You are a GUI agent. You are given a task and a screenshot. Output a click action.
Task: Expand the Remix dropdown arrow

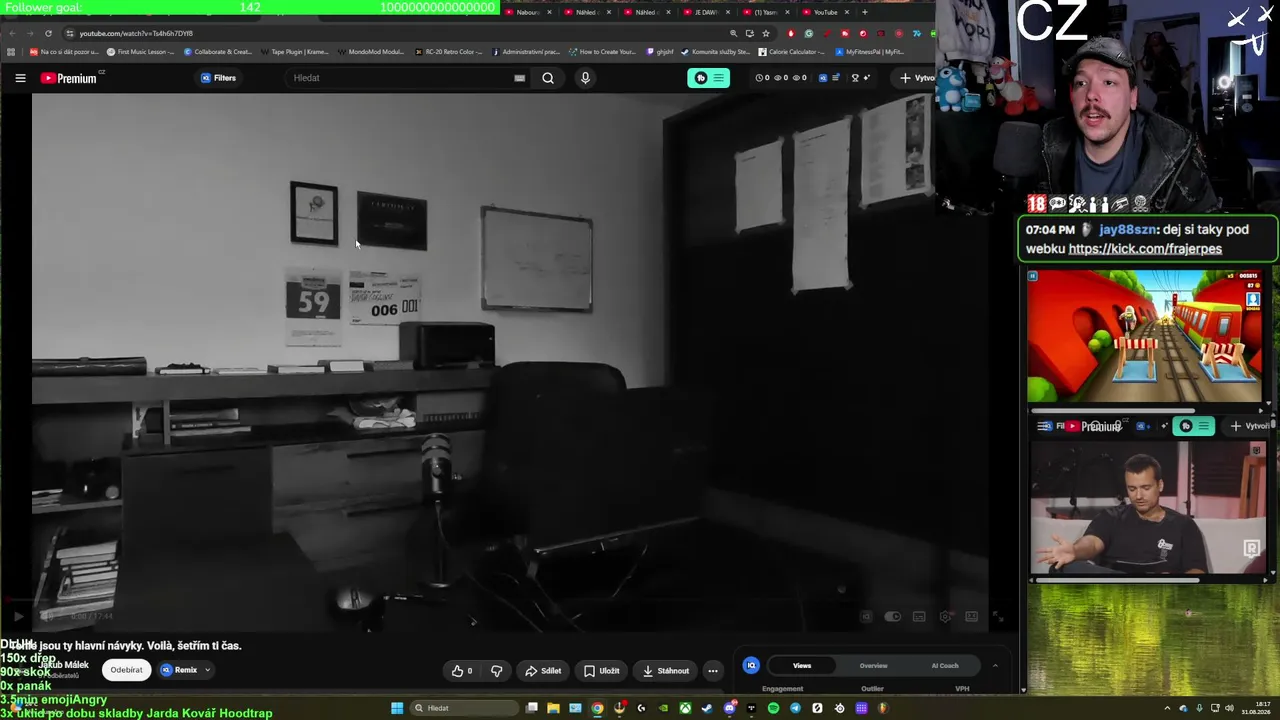(x=208, y=670)
